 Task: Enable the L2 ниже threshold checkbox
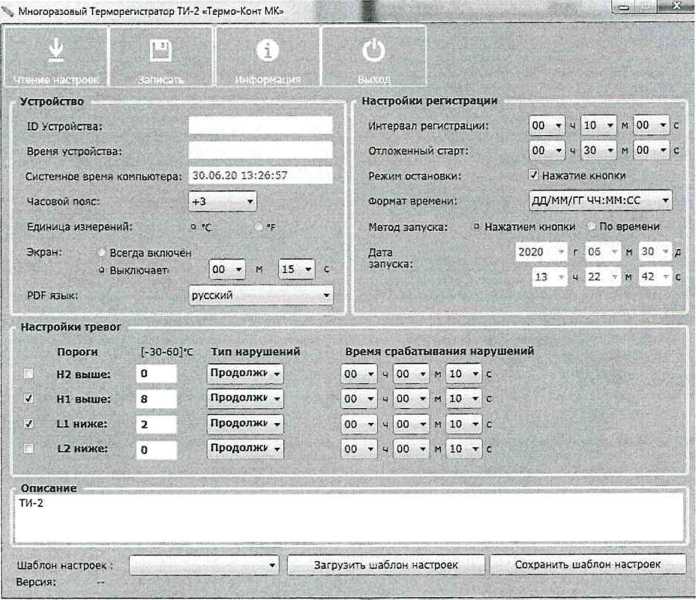[x=28, y=448]
